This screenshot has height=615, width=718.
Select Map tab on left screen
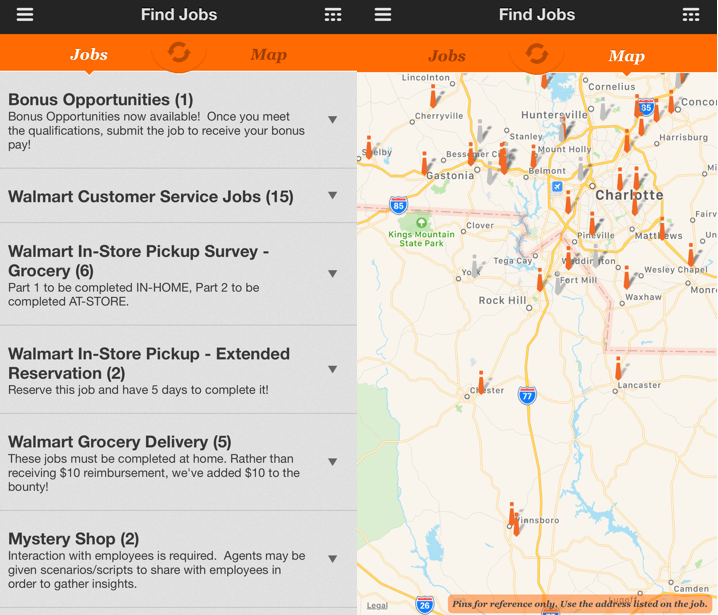point(268,55)
